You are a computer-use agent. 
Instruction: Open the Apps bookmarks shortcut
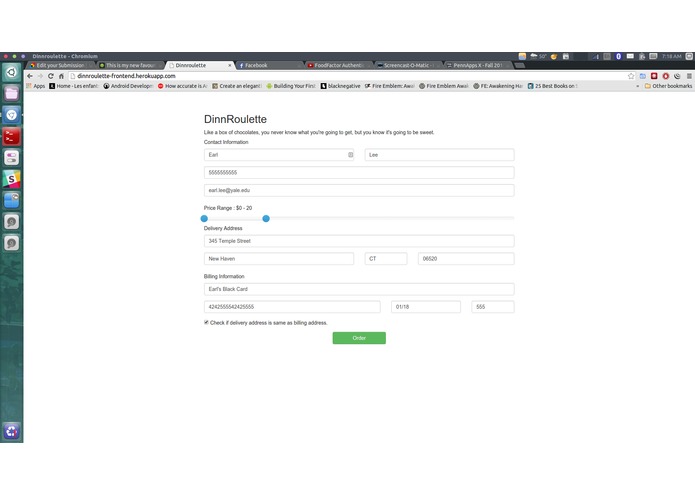(36, 86)
